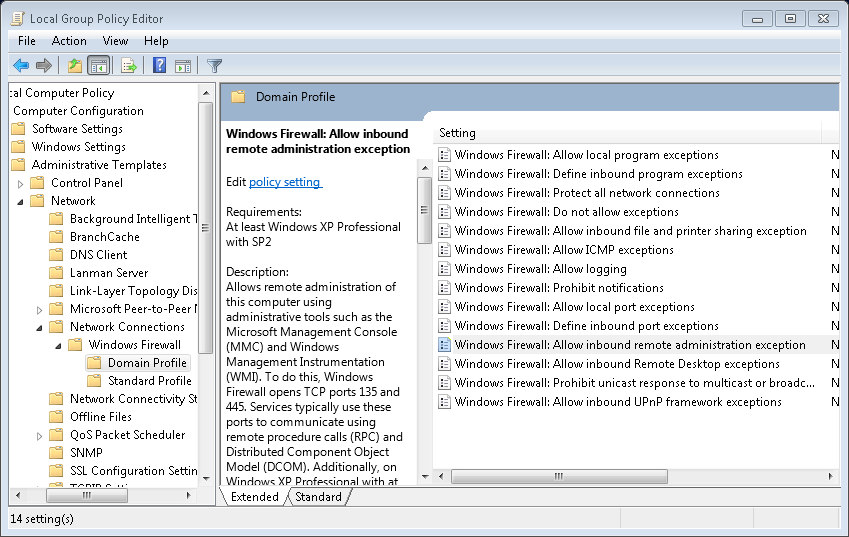
Task: Click description pane scrollbar down arrow
Action: (425, 477)
